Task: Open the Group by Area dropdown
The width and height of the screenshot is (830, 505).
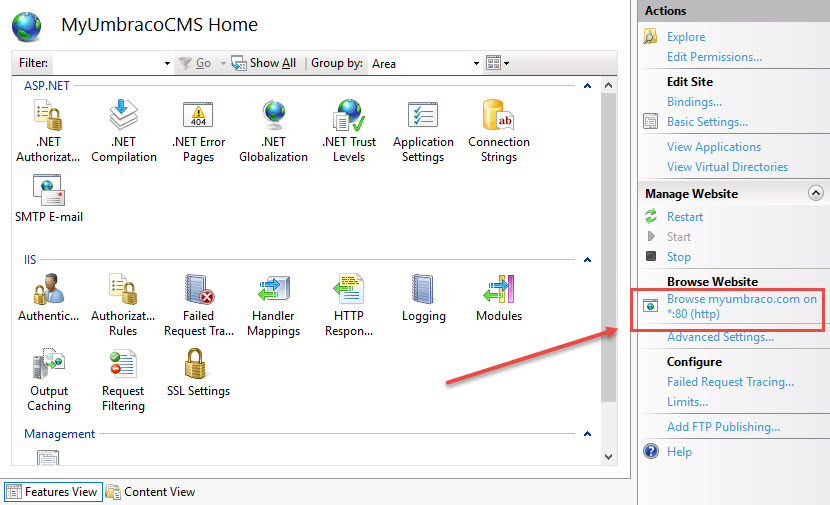Action: coord(426,63)
